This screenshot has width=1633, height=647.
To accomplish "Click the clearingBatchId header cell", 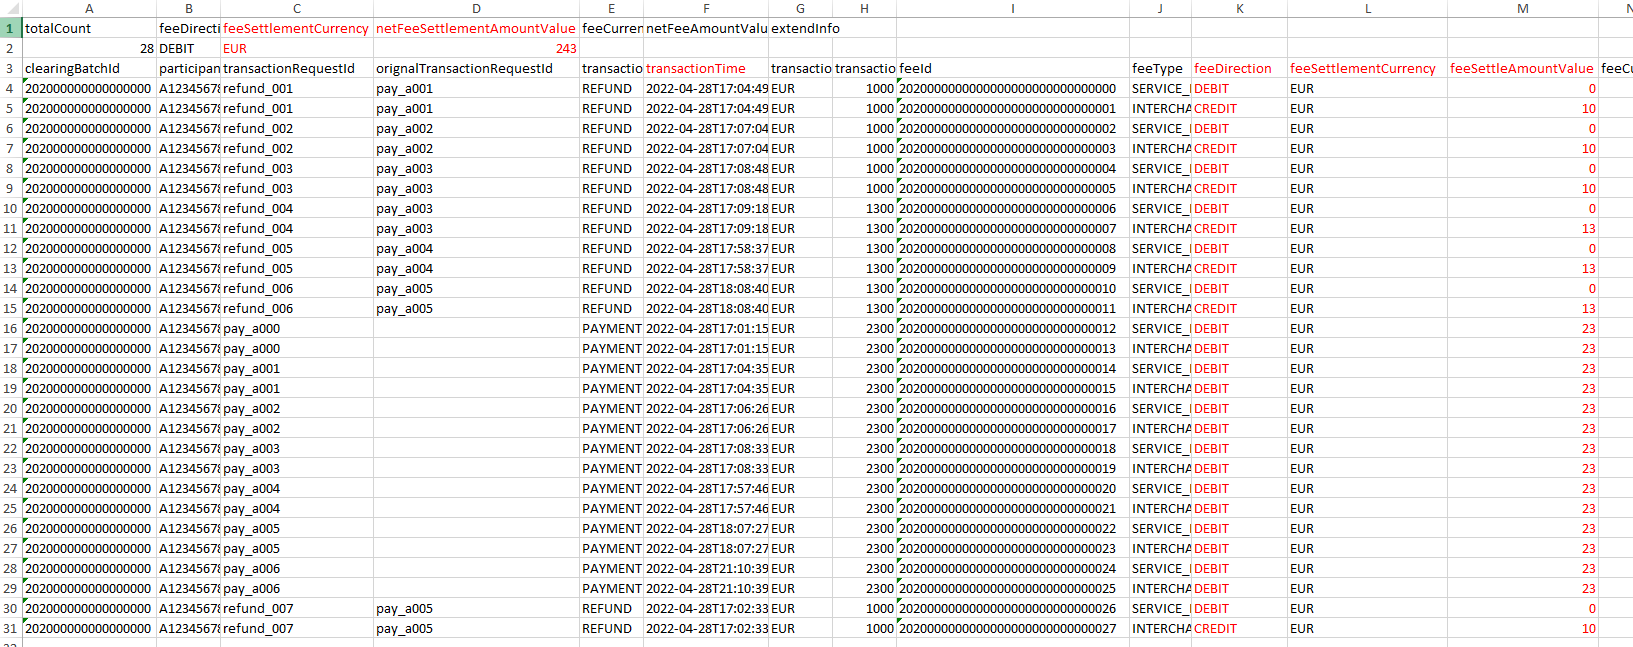I will click(89, 68).
